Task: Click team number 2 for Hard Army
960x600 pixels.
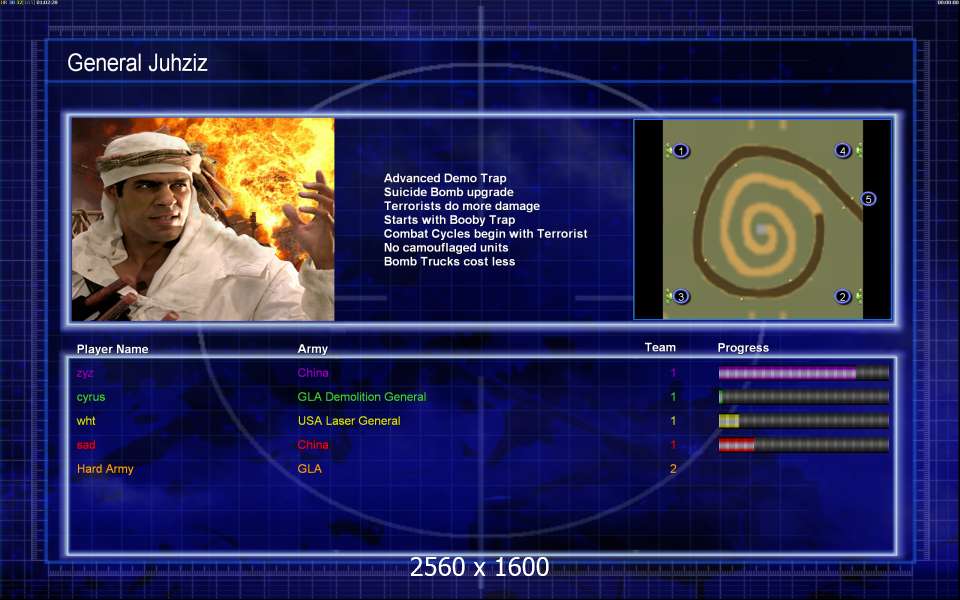Action: coord(673,468)
